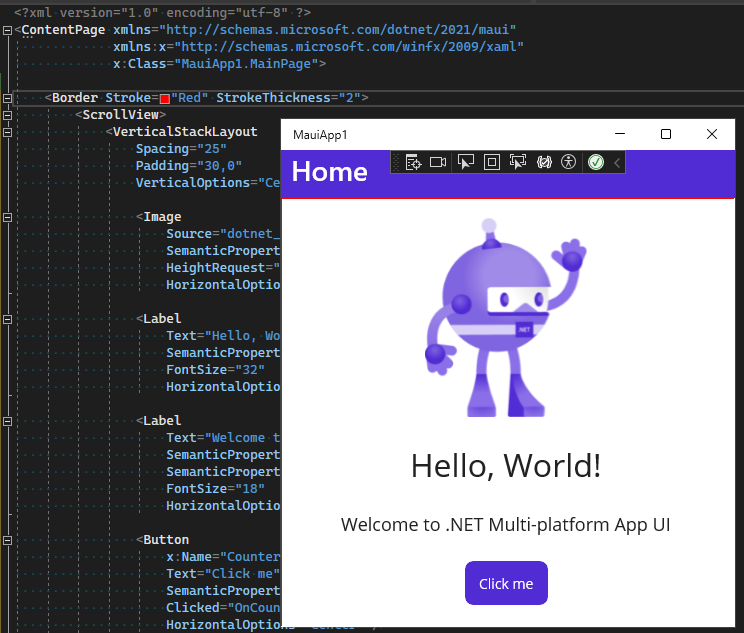Viewport: 744px width, 633px height.
Task: Toggle Display Layout Adorners square icon
Action: click(x=492, y=162)
